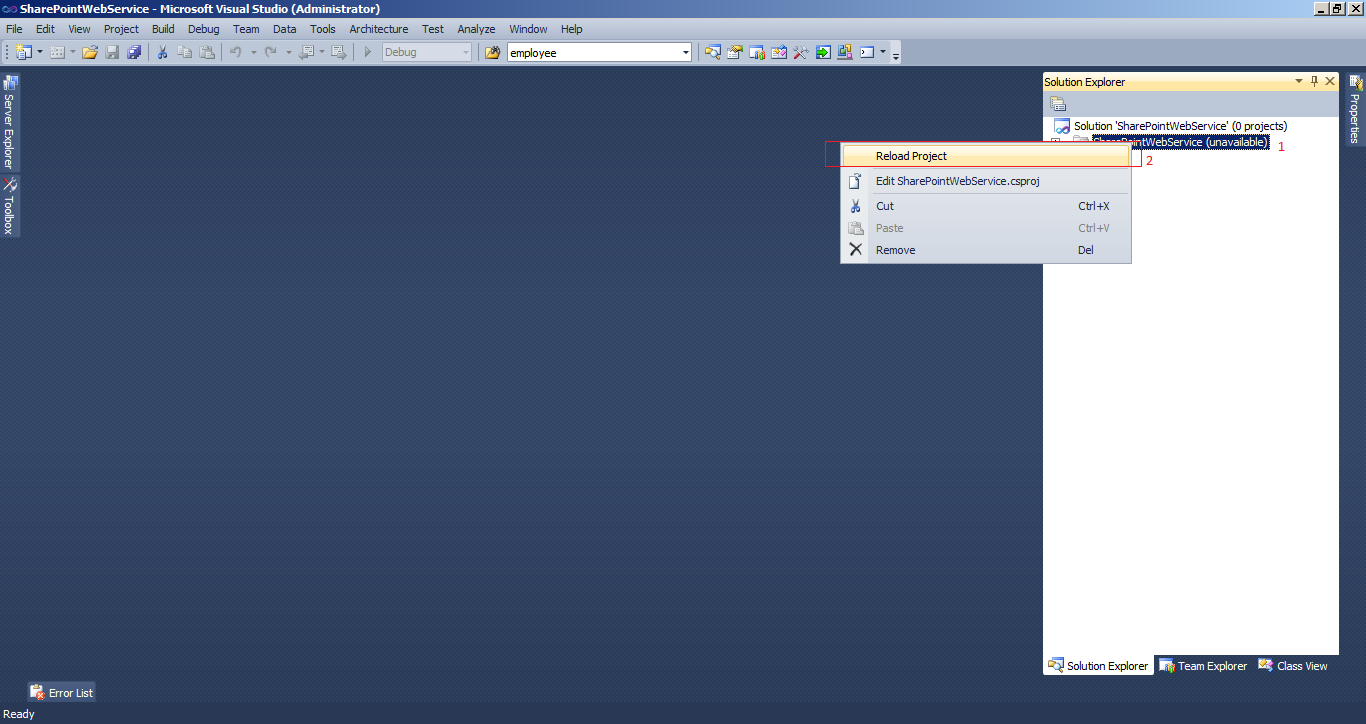Choose Cut in the context menu

(986, 206)
